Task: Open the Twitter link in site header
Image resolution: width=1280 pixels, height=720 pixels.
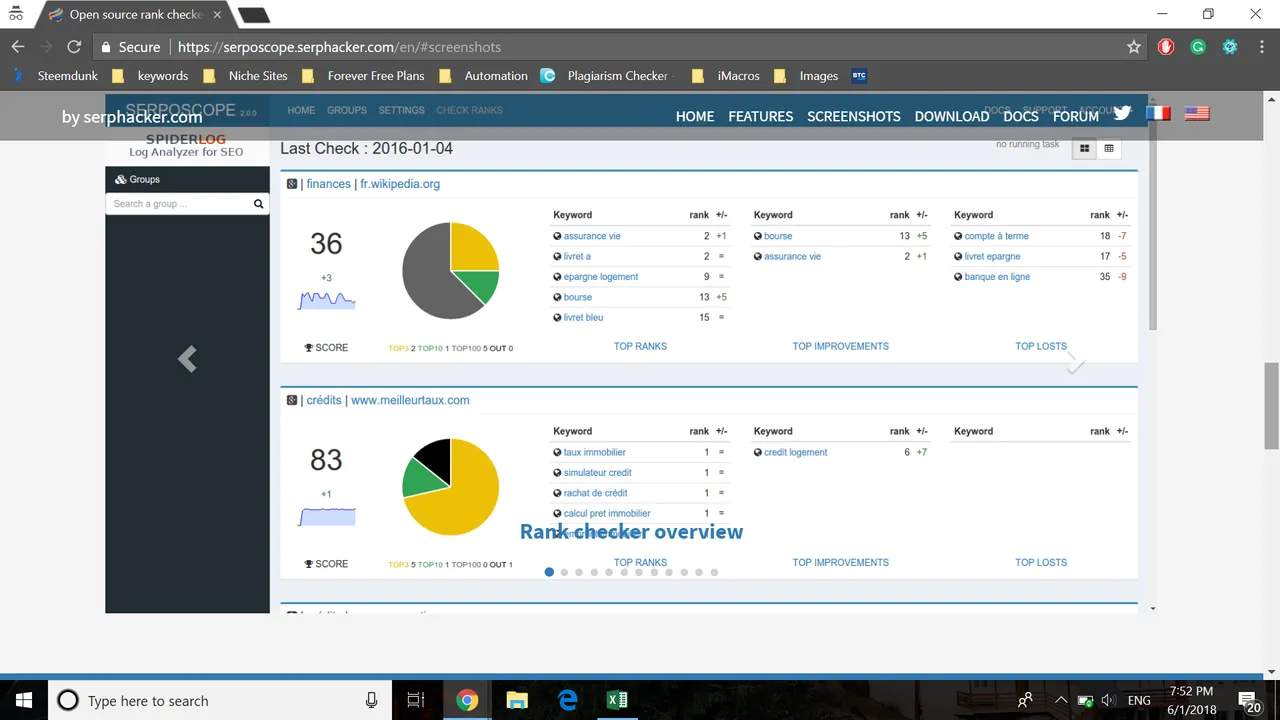Action: coord(1122,113)
